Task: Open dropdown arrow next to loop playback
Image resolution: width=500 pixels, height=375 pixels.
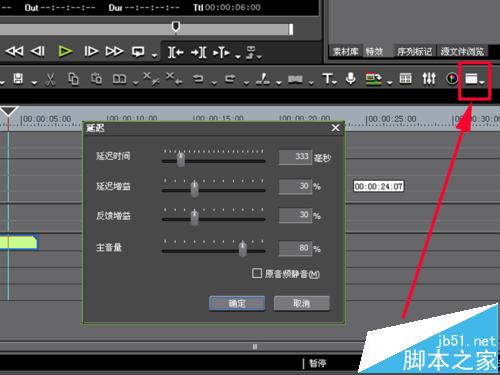Action: [154, 55]
